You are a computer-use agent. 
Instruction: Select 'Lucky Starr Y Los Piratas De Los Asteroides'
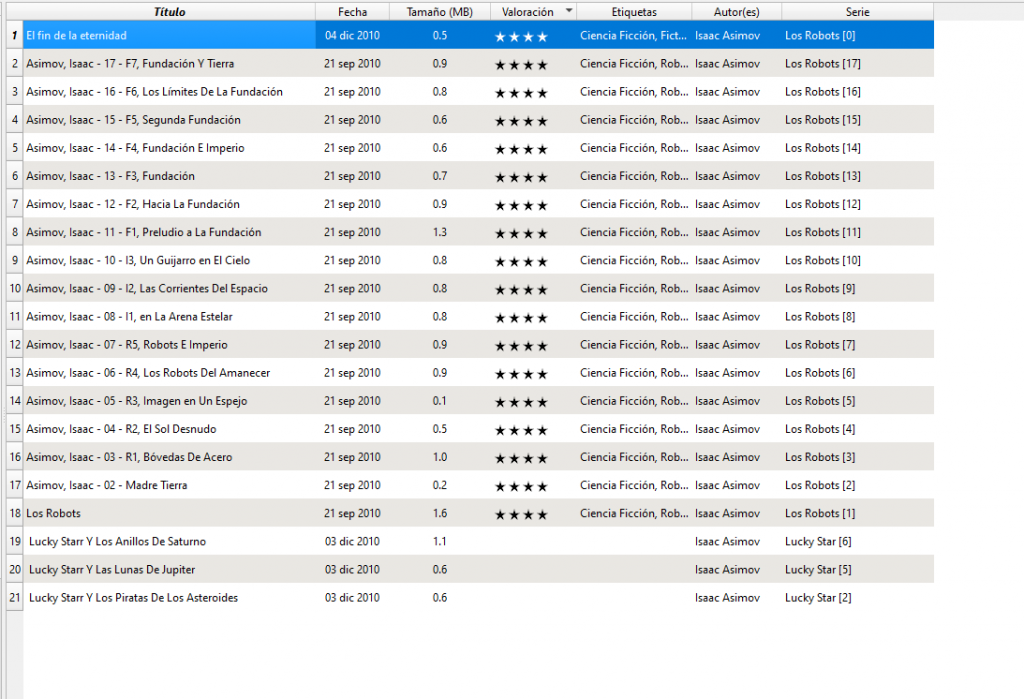[133, 597]
